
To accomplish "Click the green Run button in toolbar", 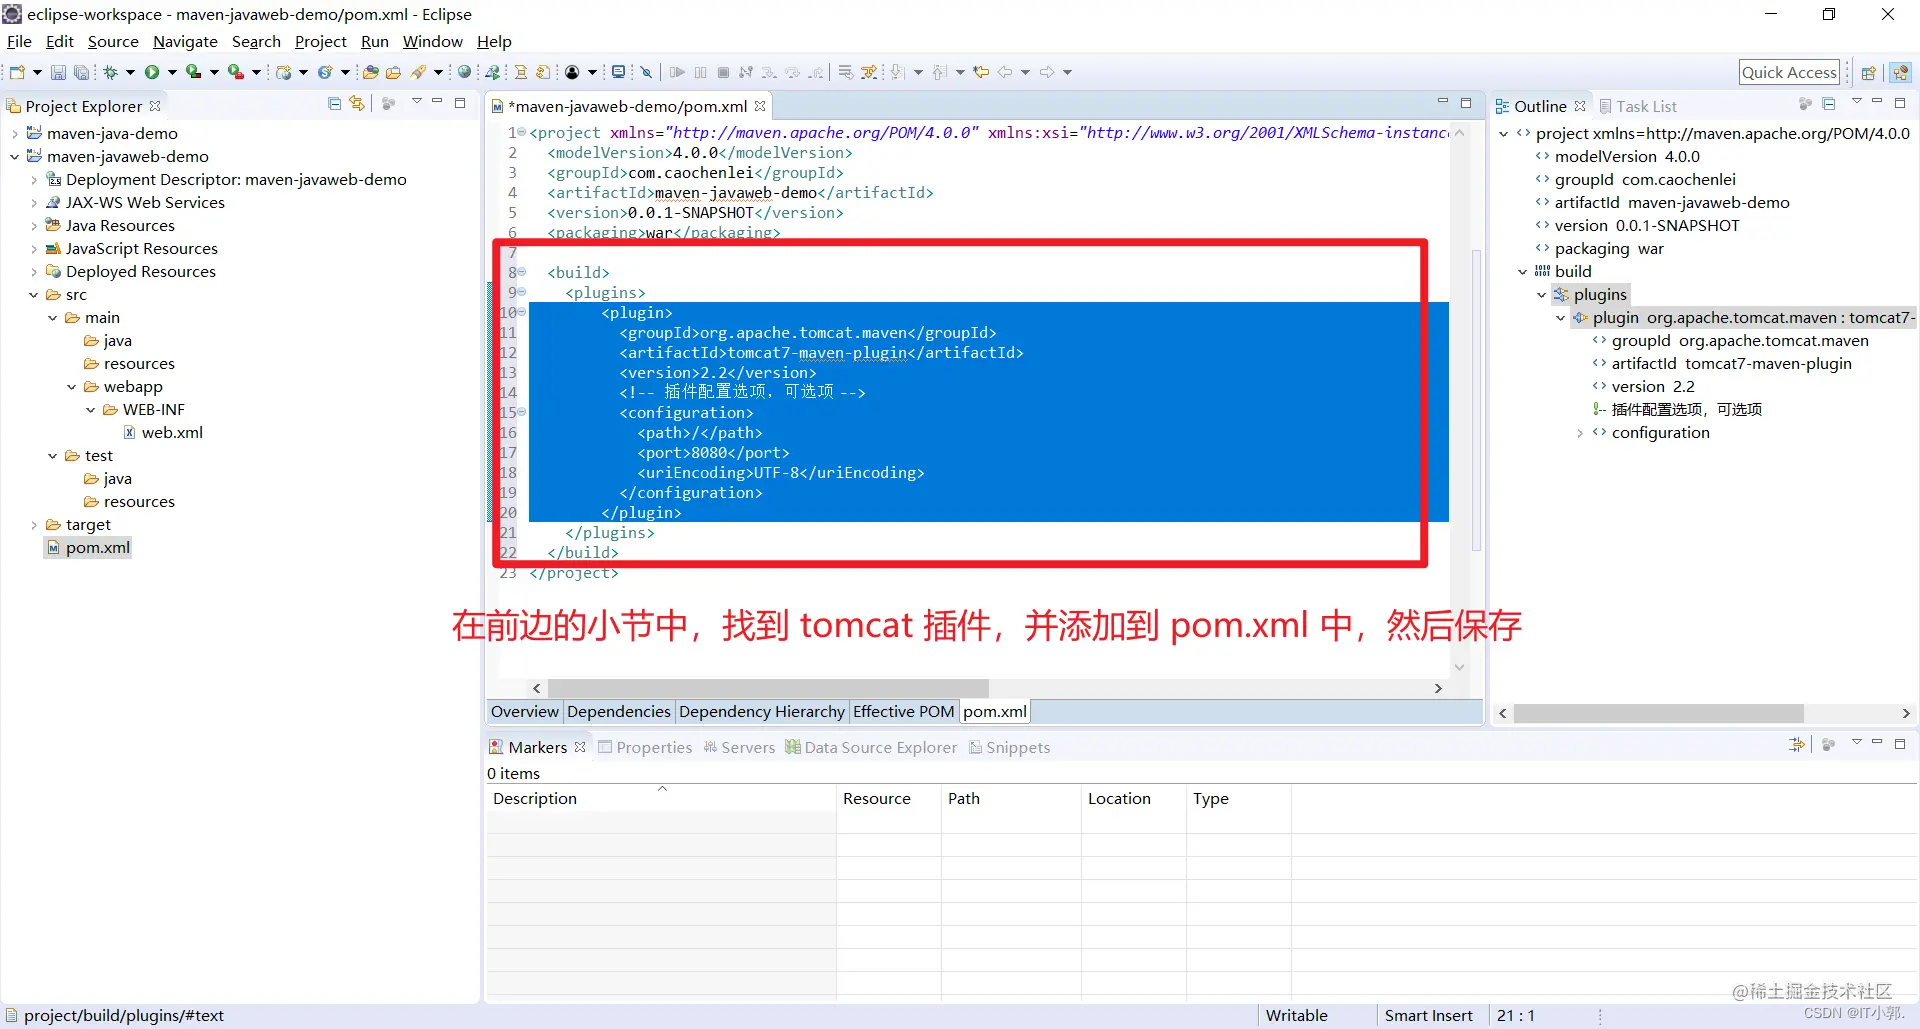I will 152,72.
